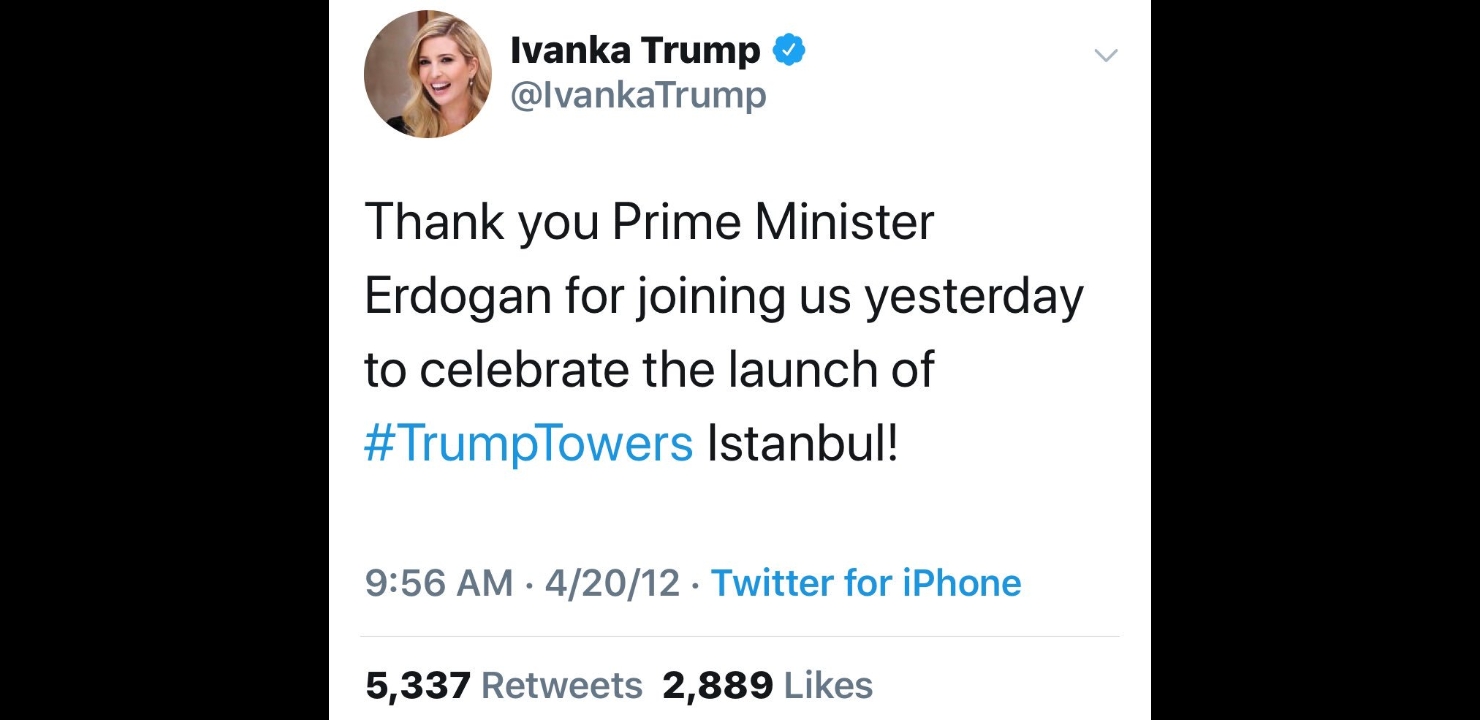The image size is (1480, 720).
Task: Open Twitter for iPhone source link
Action: pos(866,583)
